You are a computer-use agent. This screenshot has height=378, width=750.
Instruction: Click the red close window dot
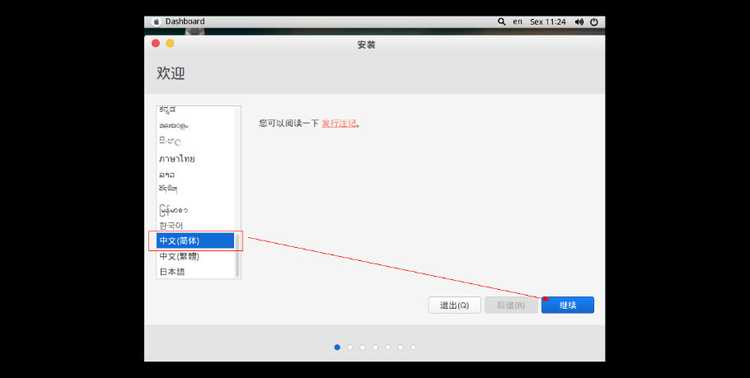click(156, 44)
